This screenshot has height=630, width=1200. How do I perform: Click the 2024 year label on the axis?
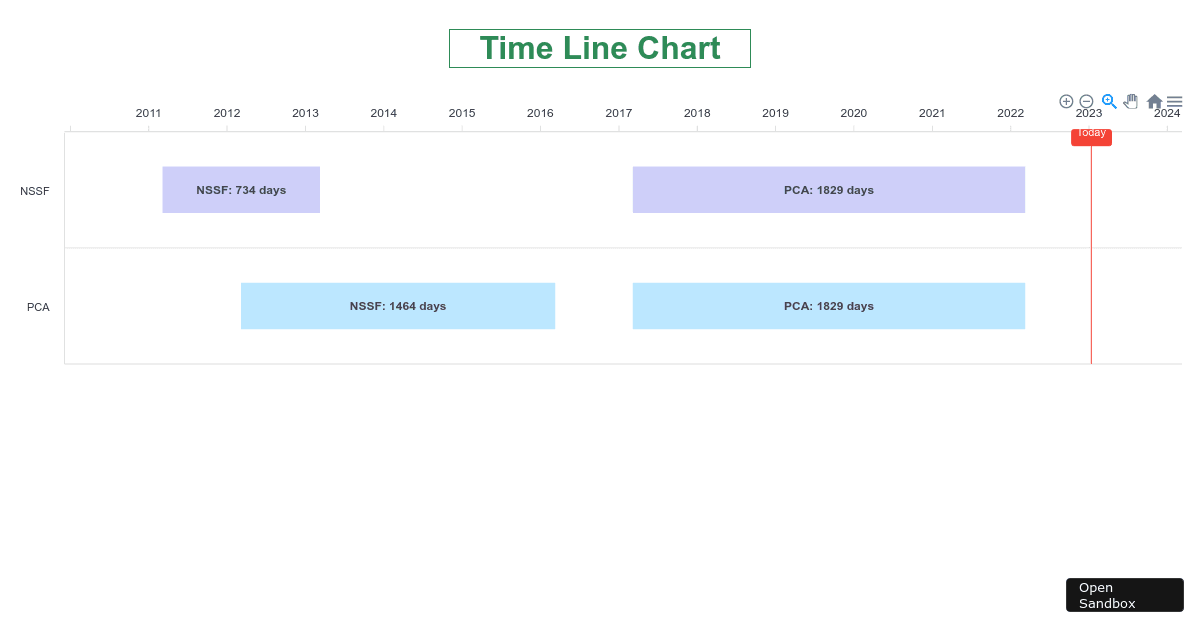(1167, 113)
